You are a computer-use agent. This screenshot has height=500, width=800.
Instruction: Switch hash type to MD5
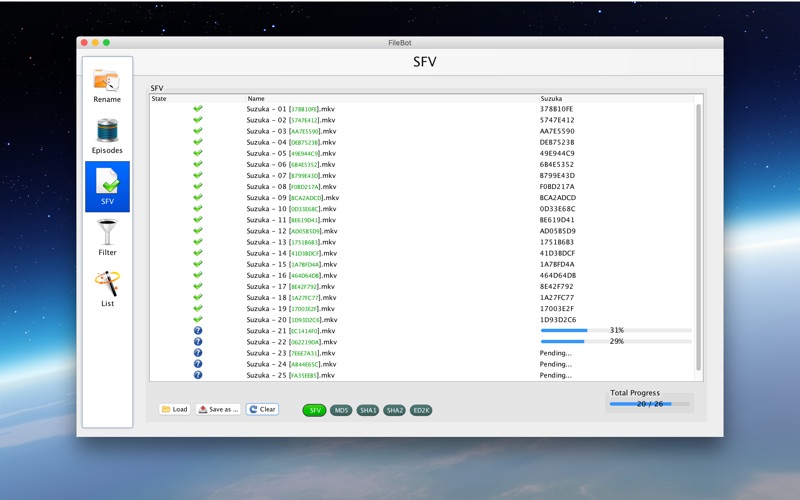pyautogui.click(x=341, y=410)
